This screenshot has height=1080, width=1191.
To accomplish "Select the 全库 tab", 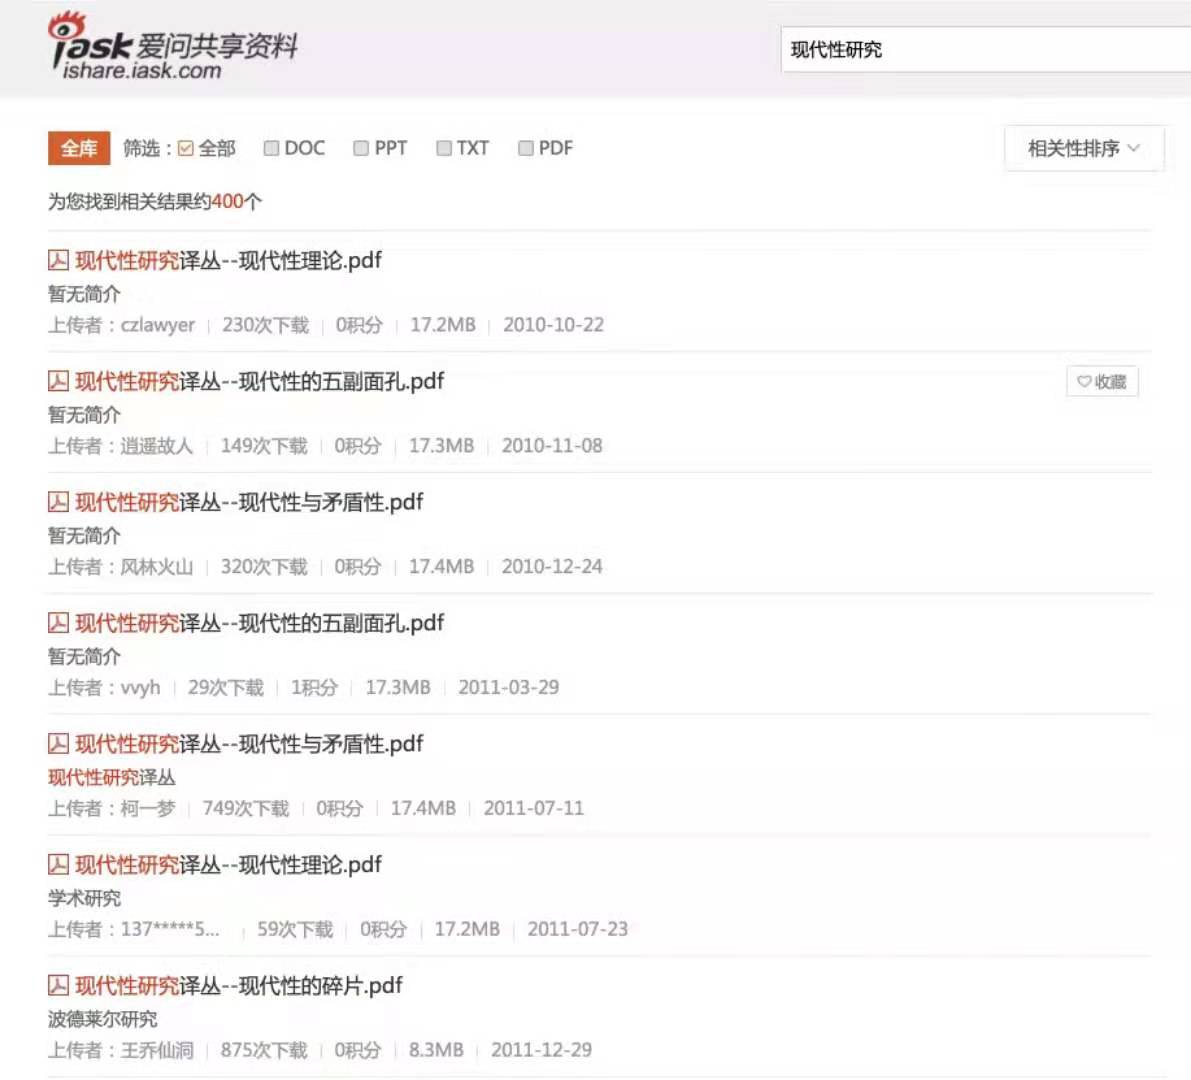I will coord(79,148).
